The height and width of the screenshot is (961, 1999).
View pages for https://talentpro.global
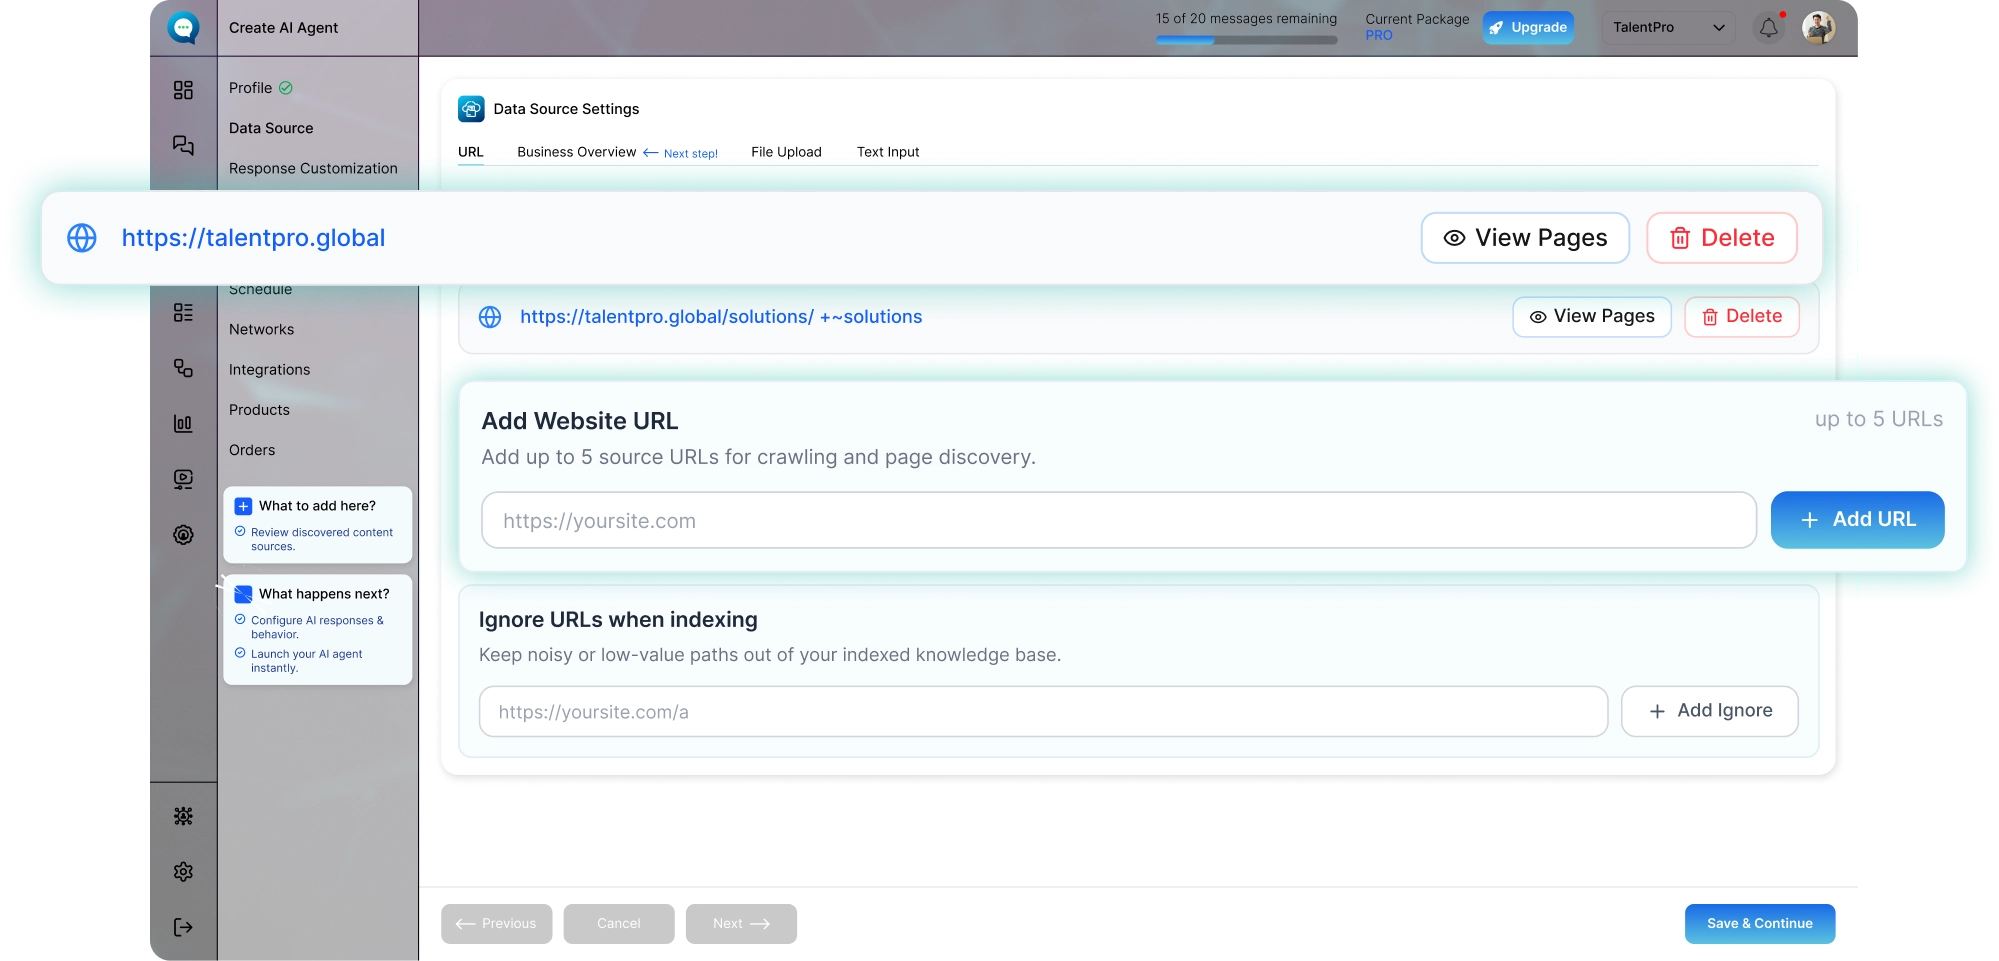pos(1525,238)
